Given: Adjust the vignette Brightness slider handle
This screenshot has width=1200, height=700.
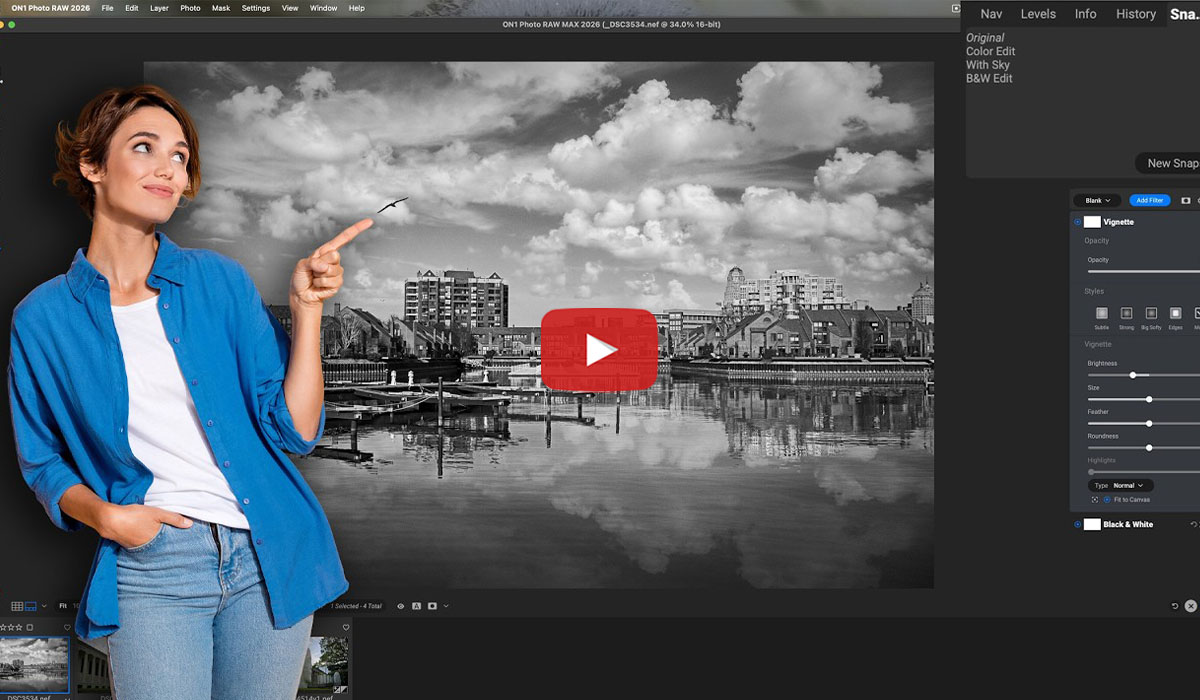Looking at the screenshot, I should point(1133,375).
